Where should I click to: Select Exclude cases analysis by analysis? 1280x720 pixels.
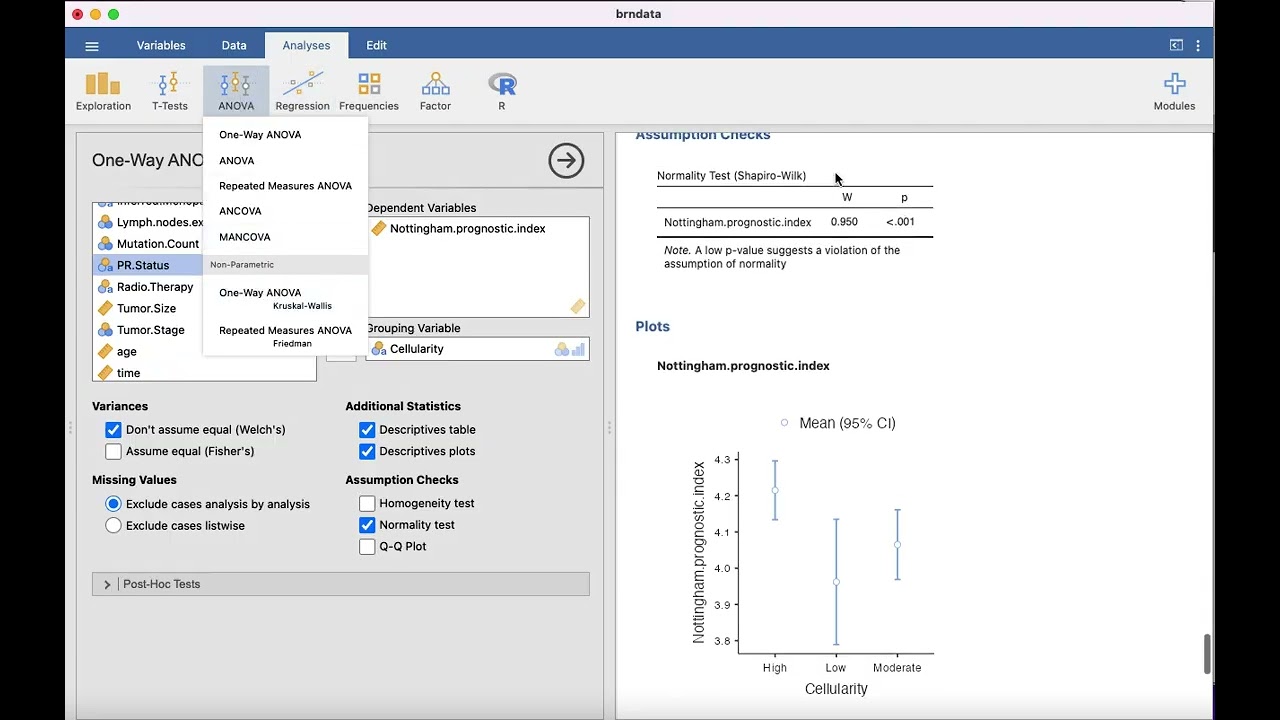coord(113,504)
